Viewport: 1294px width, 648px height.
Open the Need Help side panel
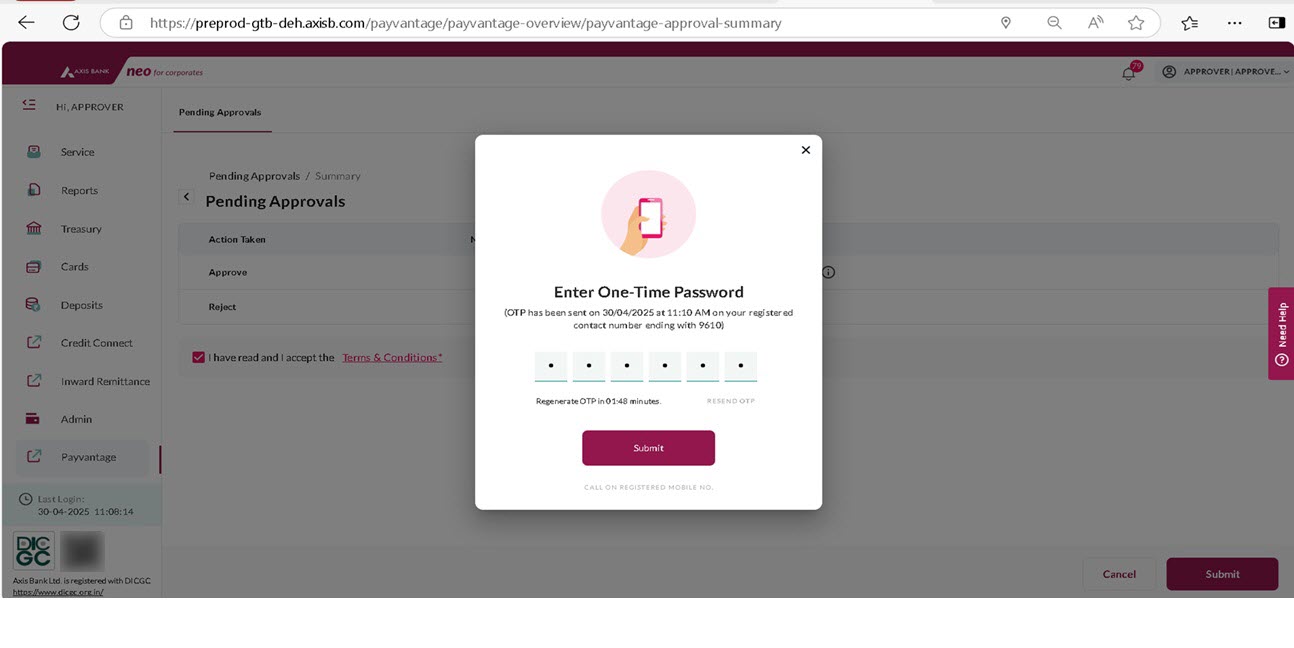pyautogui.click(x=1281, y=334)
